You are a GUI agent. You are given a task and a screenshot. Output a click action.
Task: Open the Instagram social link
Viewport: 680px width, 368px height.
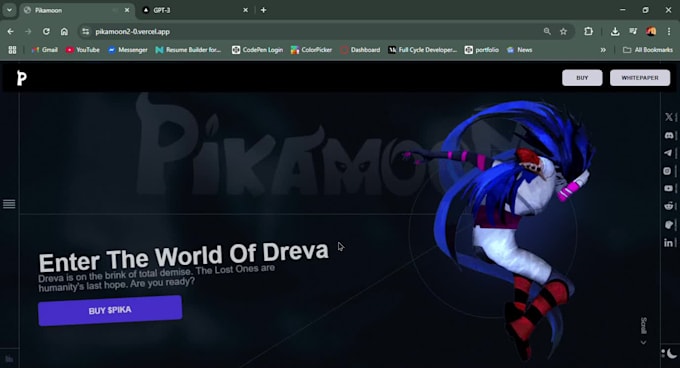click(x=667, y=171)
